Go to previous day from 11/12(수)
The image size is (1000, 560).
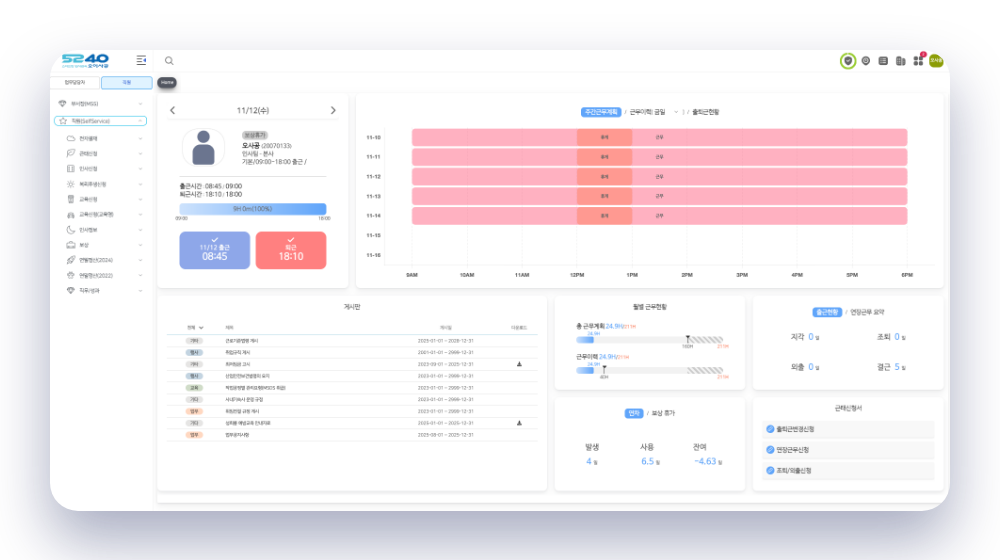[172, 110]
